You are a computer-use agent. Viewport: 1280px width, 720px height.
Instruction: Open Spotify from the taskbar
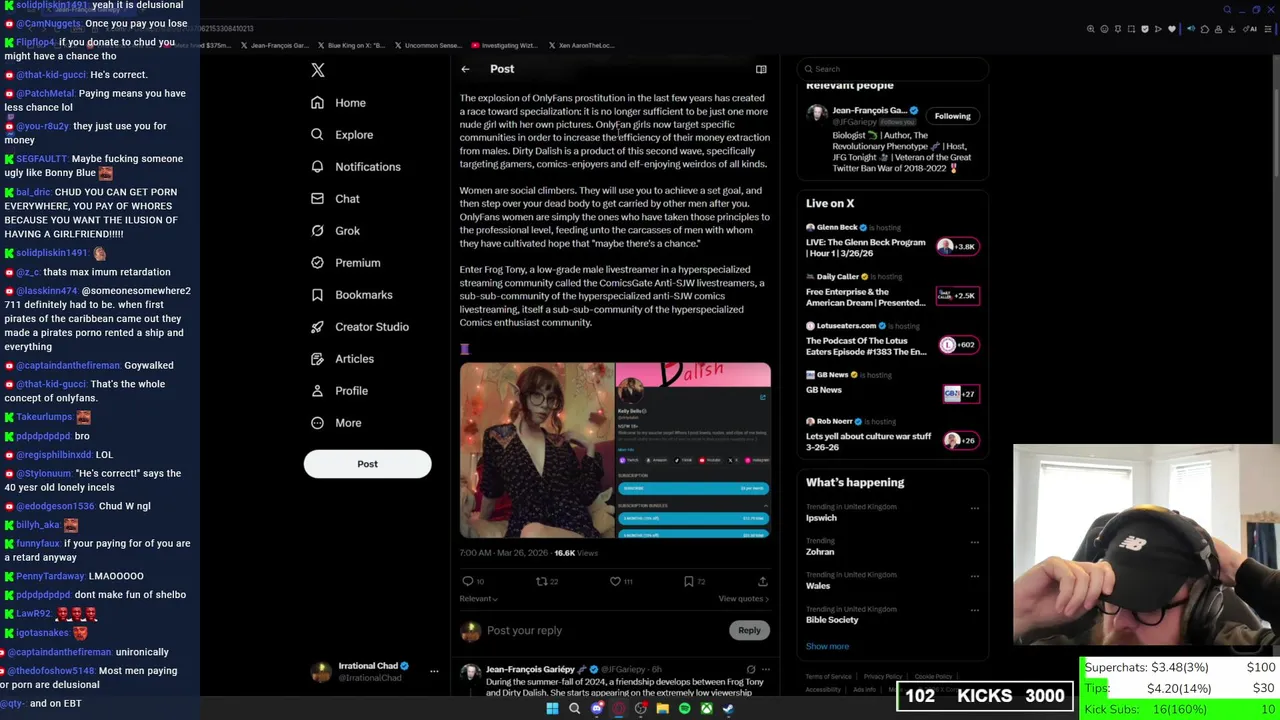(x=684, y=709)
